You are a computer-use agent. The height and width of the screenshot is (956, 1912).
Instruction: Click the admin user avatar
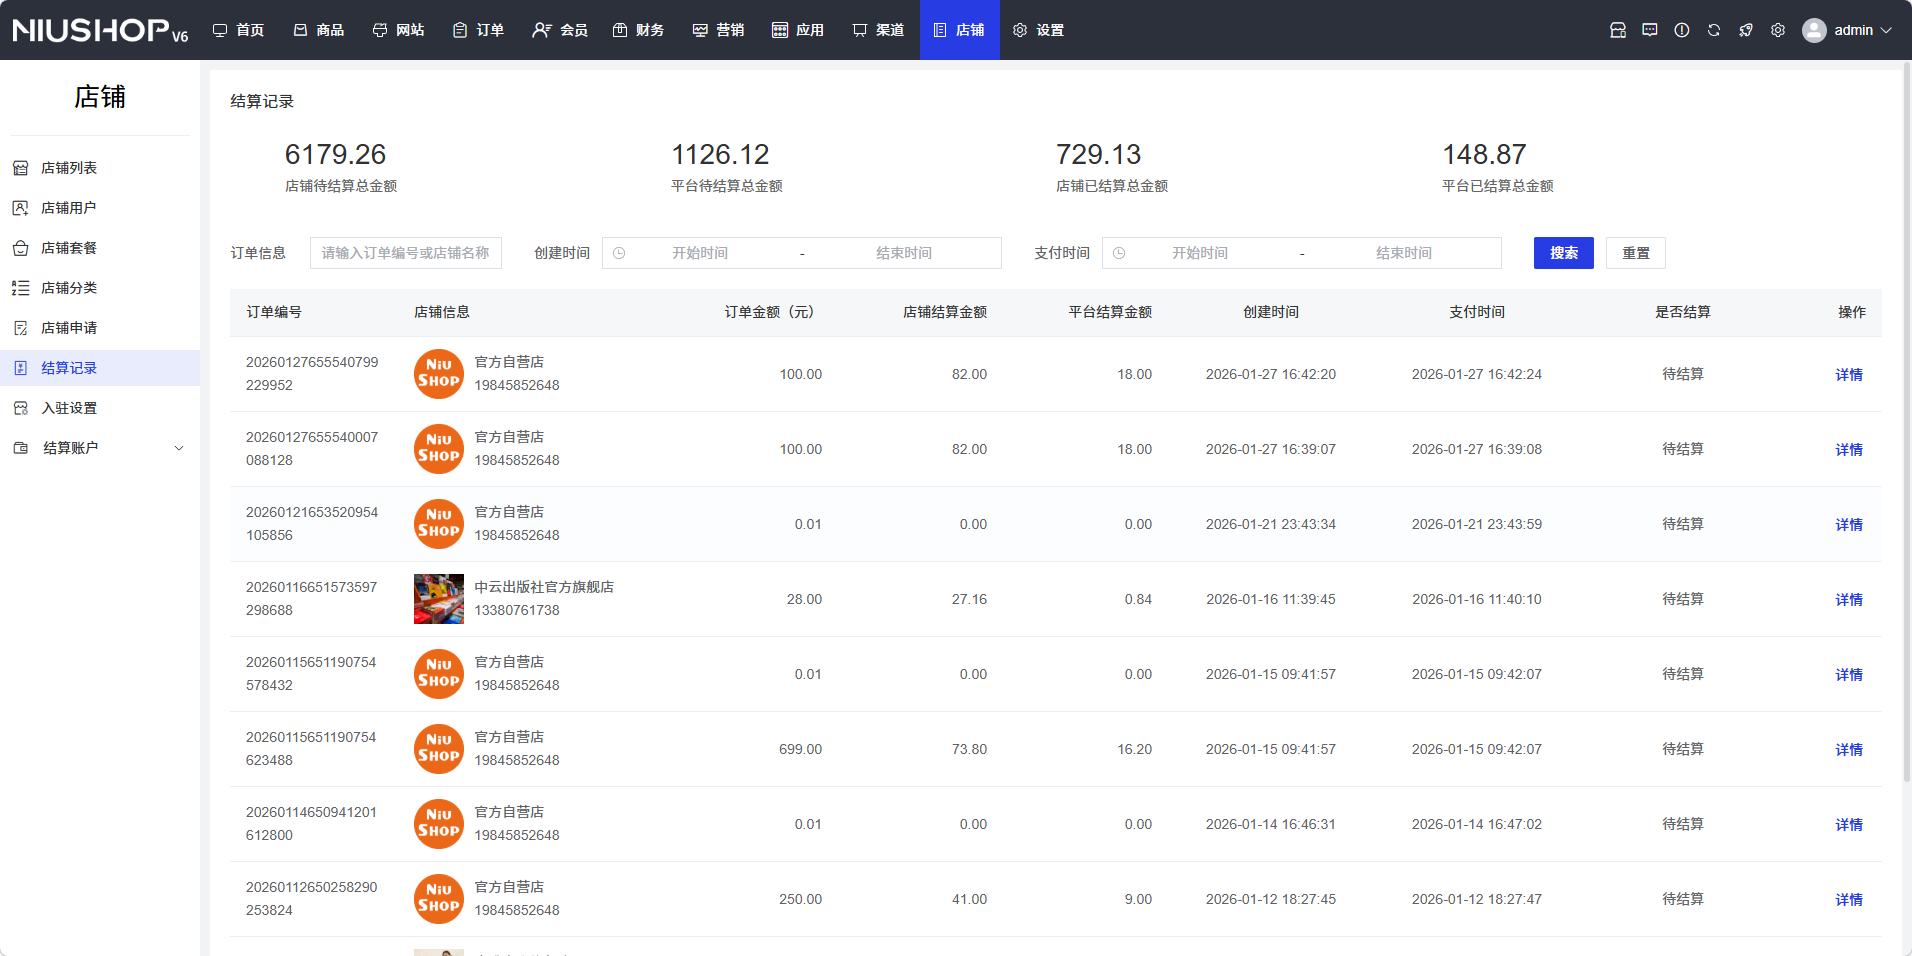[1813, 30]
